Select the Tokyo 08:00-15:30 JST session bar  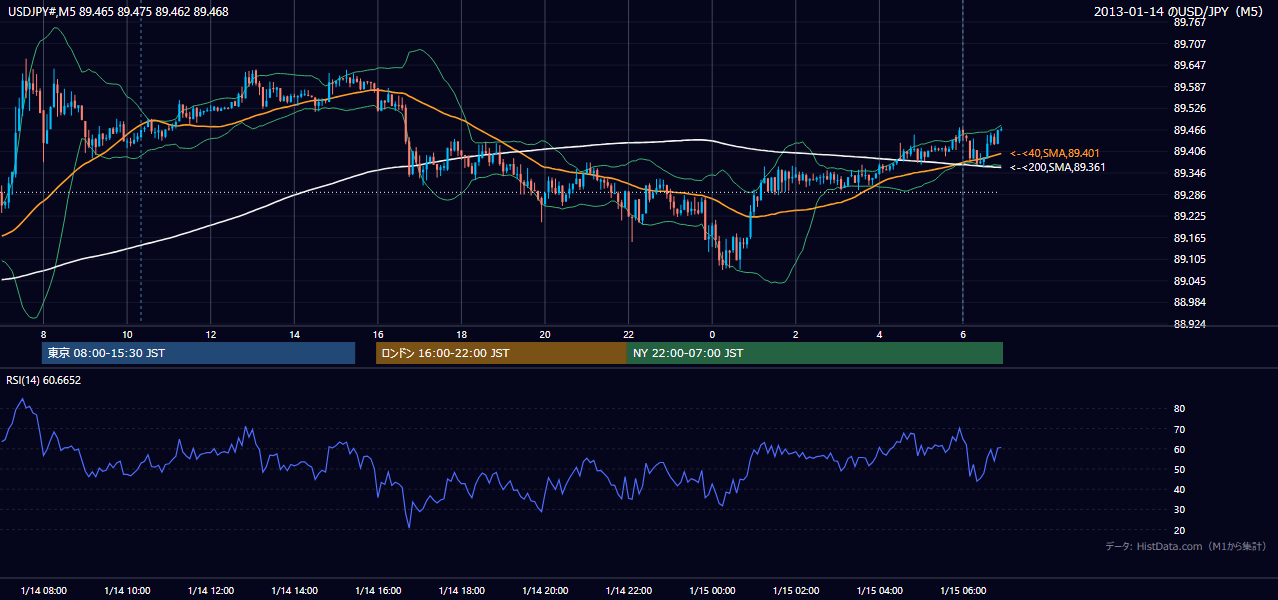tap(199, 353)
